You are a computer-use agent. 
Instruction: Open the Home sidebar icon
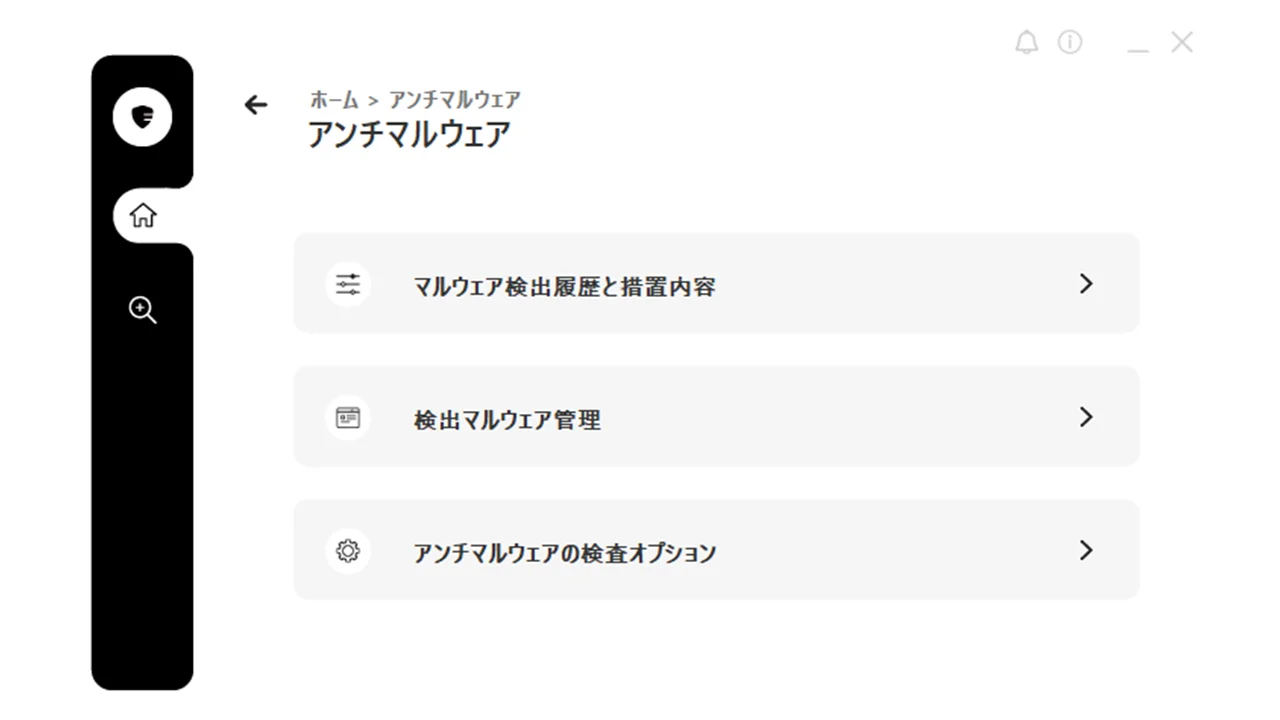[143, 215]
